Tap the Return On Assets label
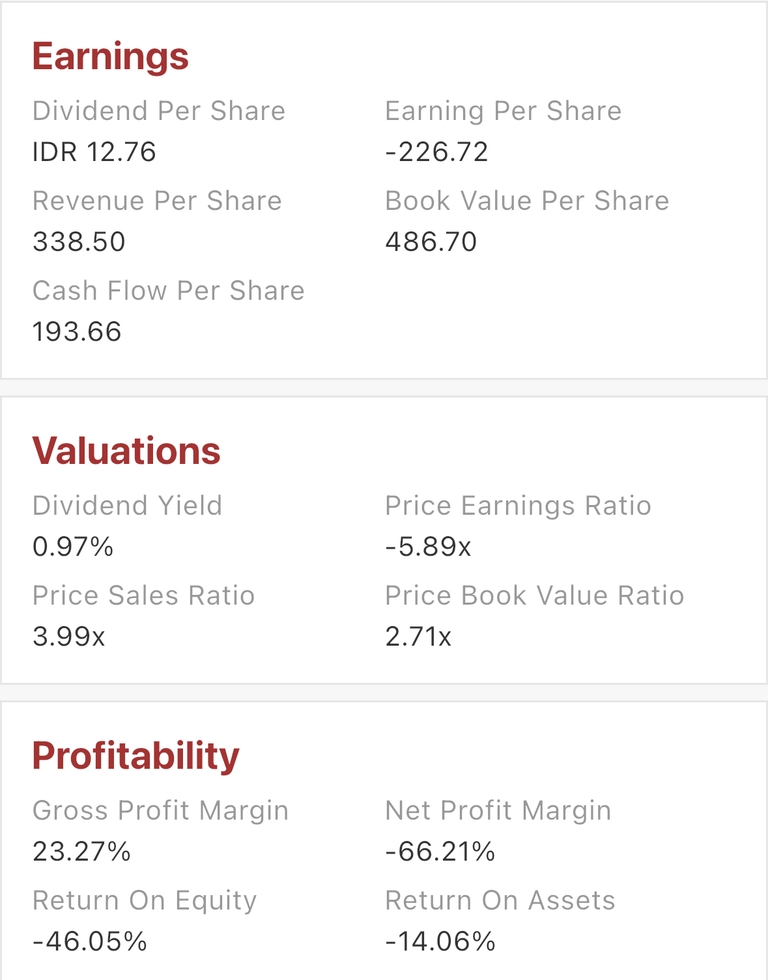The width and height of the screenshot is (768, 980). [x=500, y=901]
